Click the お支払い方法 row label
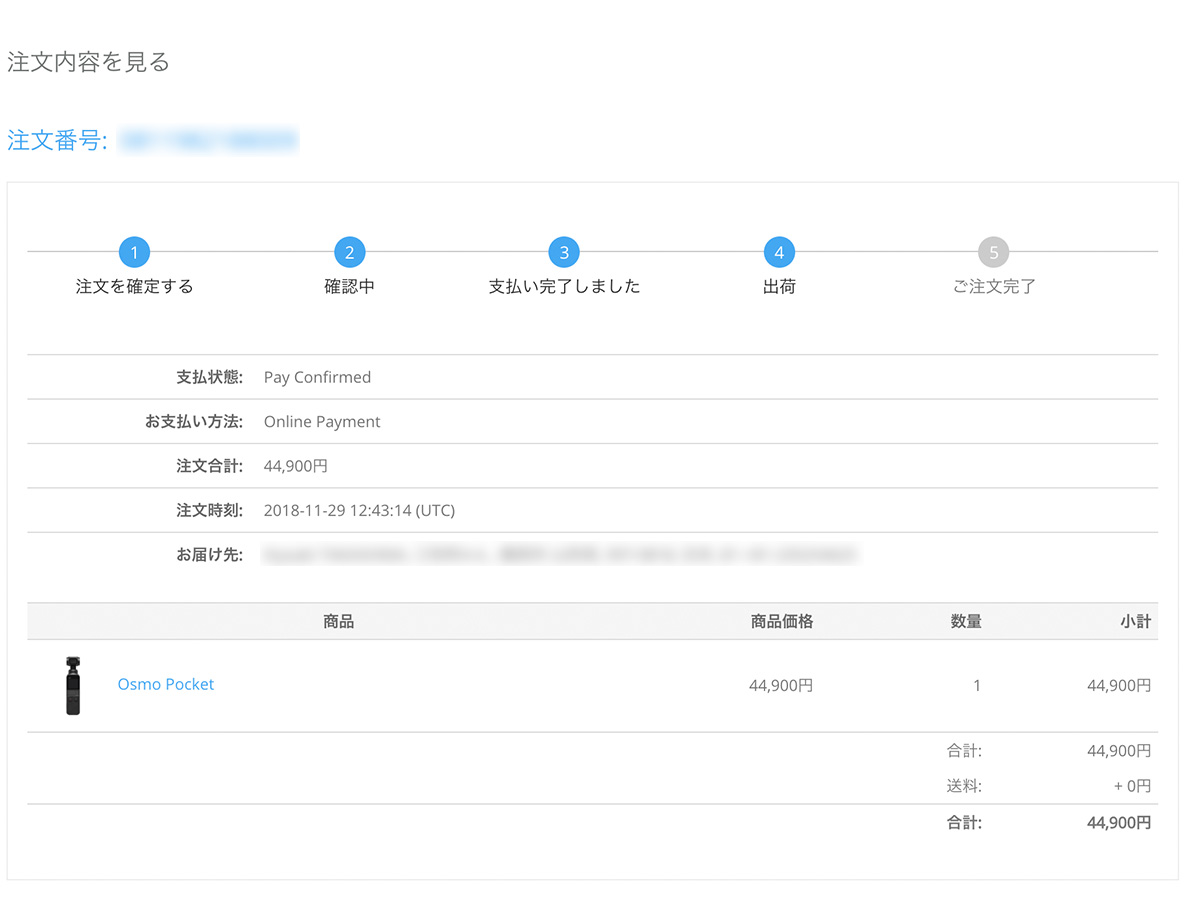 click(194, 422)
